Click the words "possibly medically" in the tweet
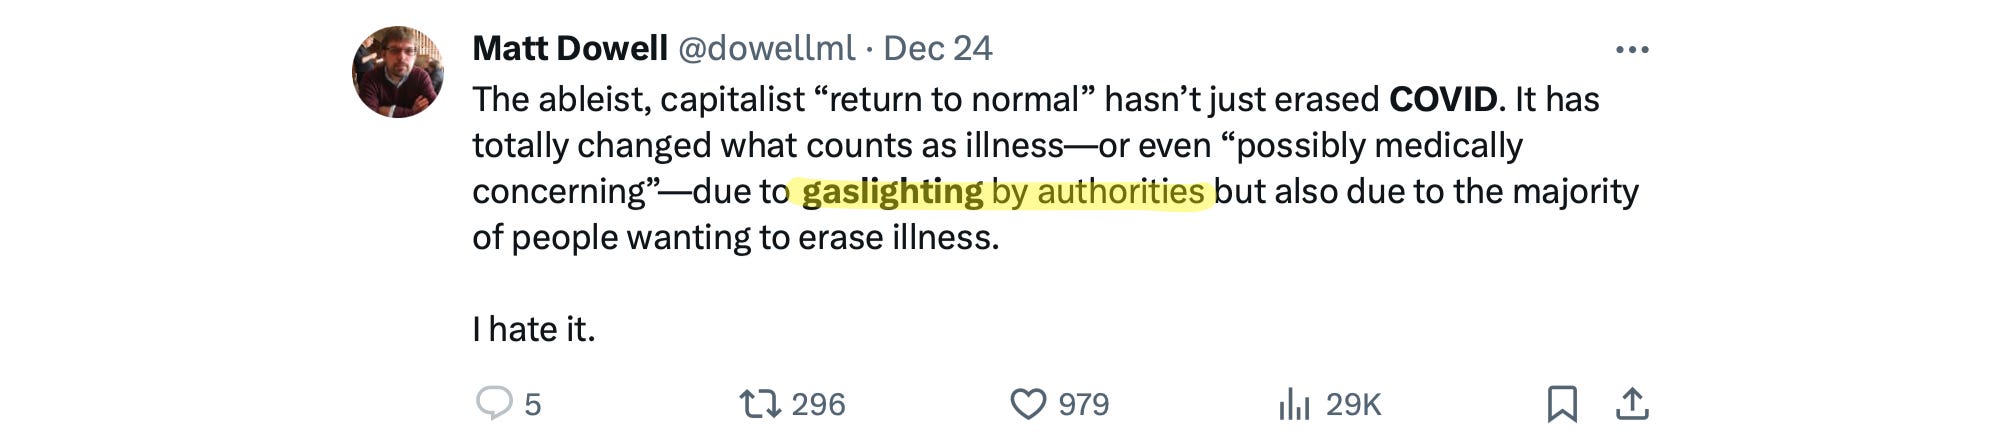Screen dimensions: 2000x438 coord(1380,145)
